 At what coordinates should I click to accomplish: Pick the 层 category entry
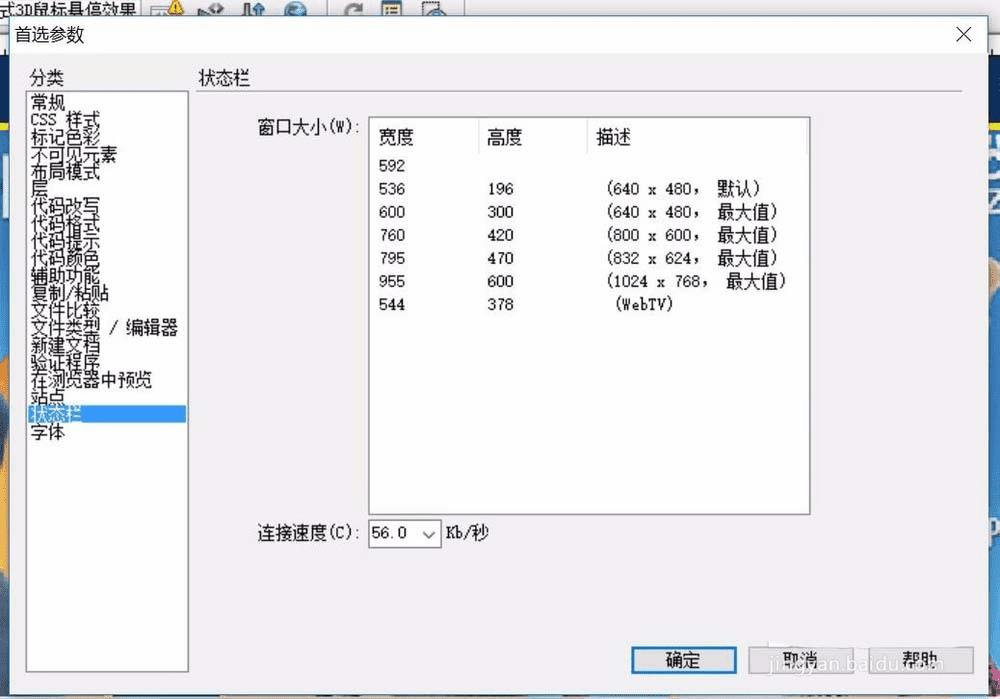[x=39, y=188]
